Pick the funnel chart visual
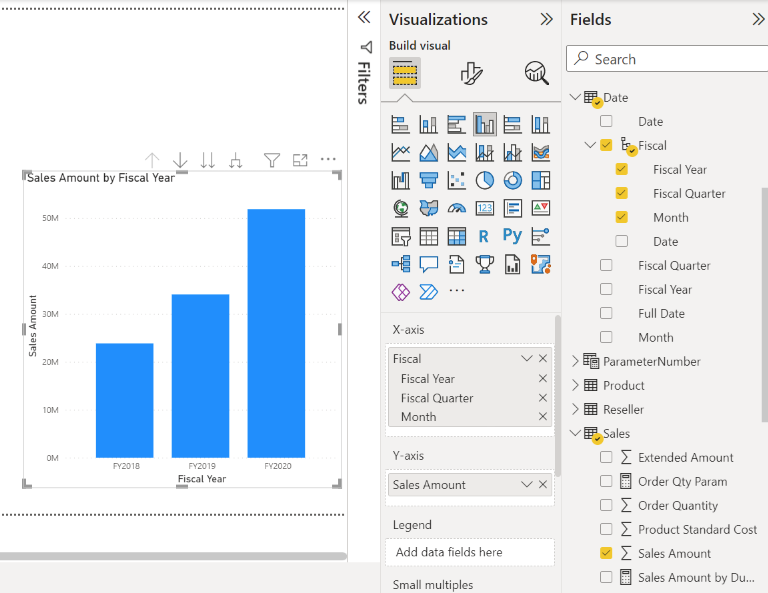Screen dimensions: 768x593 tap(429, 180)
